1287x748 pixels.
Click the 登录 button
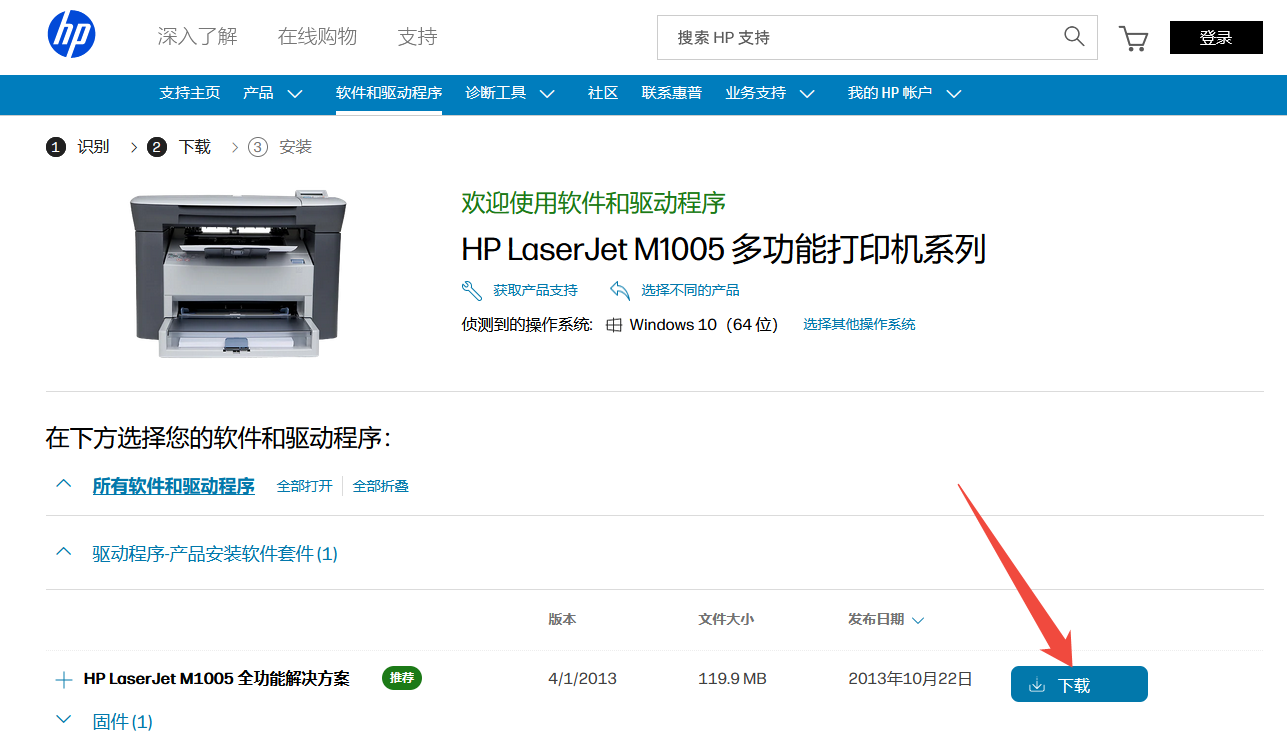tap(1215, 38)
